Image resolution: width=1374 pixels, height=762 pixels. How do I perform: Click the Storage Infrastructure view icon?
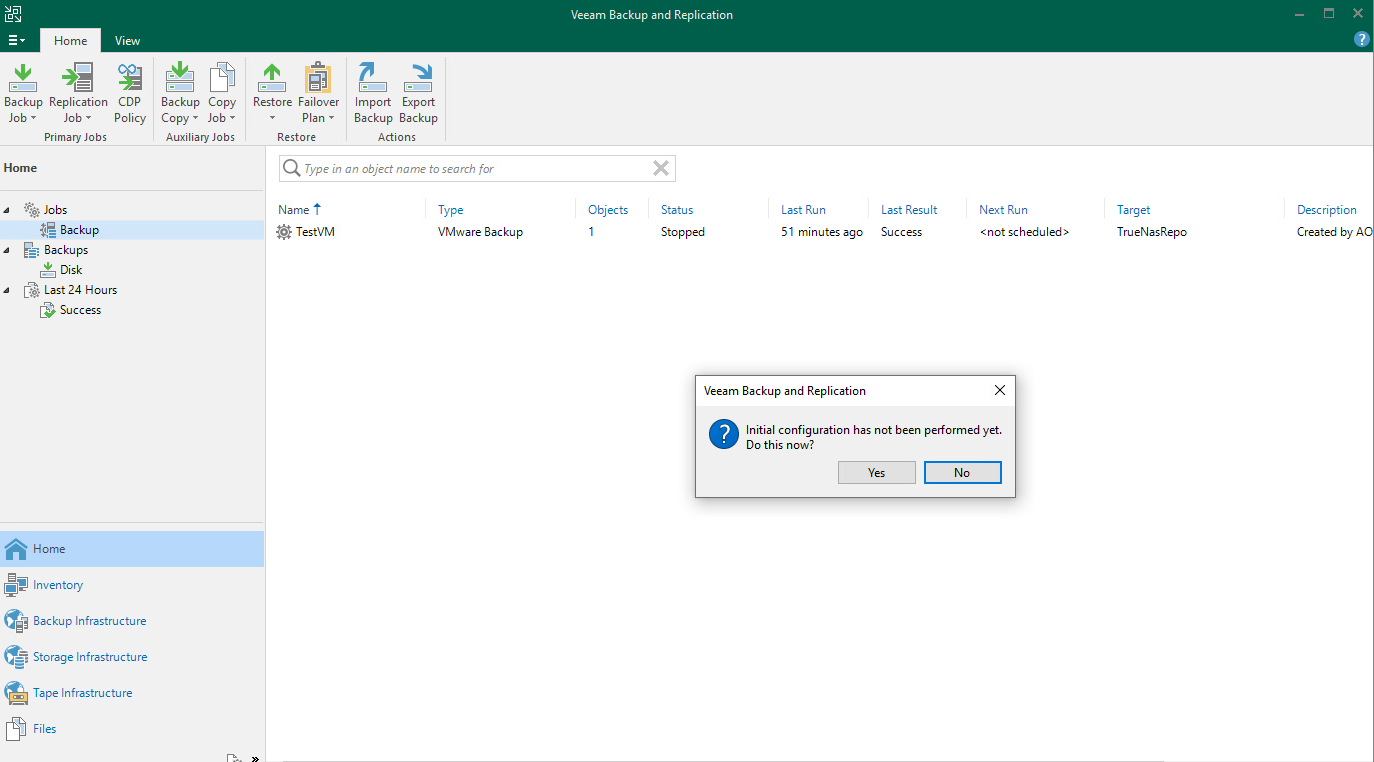[x=16, y=657]
